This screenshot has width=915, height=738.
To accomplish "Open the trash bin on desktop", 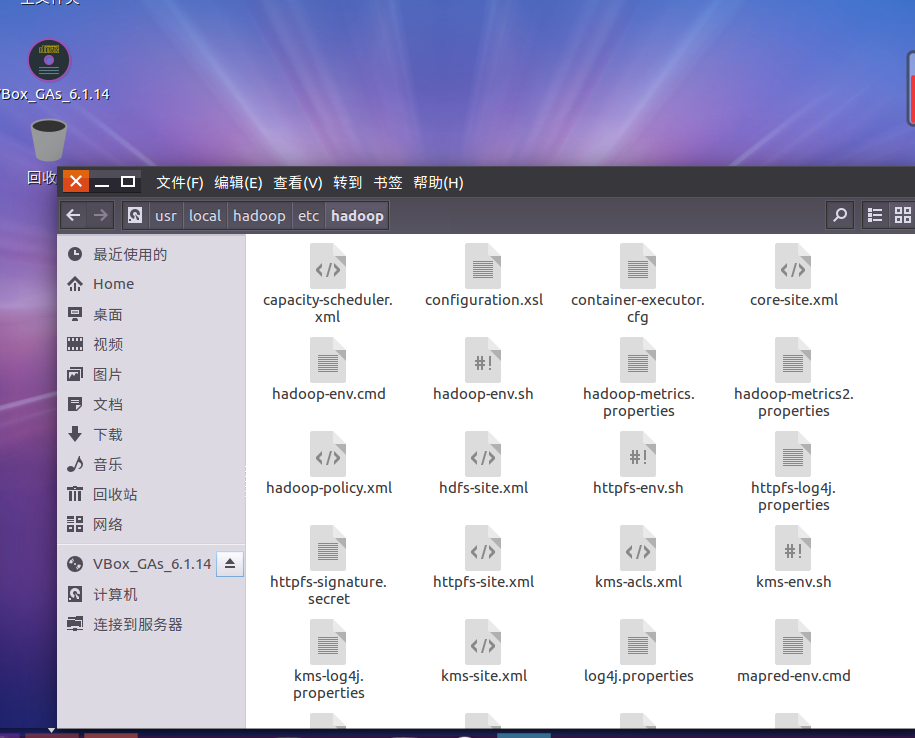I will (x=48, y=140).
